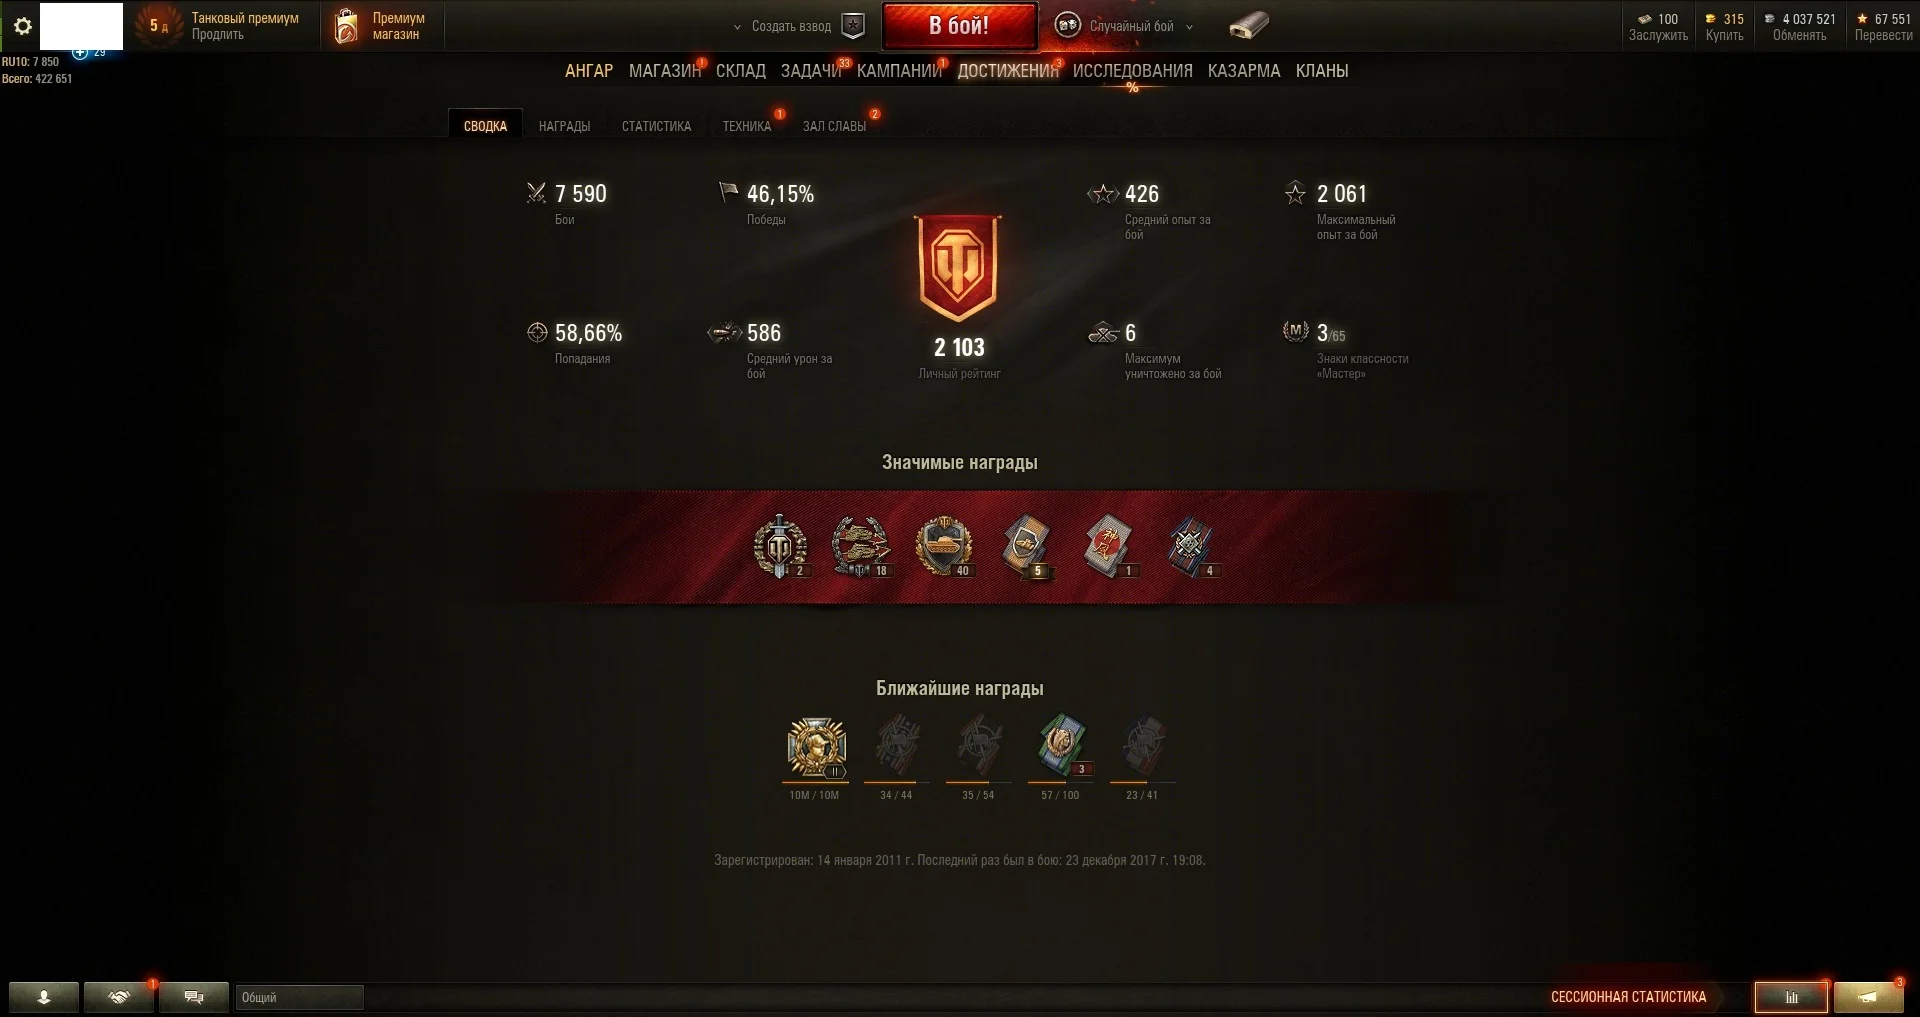Click the Premium shop bag icon
The height and width of the screenshot is (1017, 1920).
pos(346,26)
